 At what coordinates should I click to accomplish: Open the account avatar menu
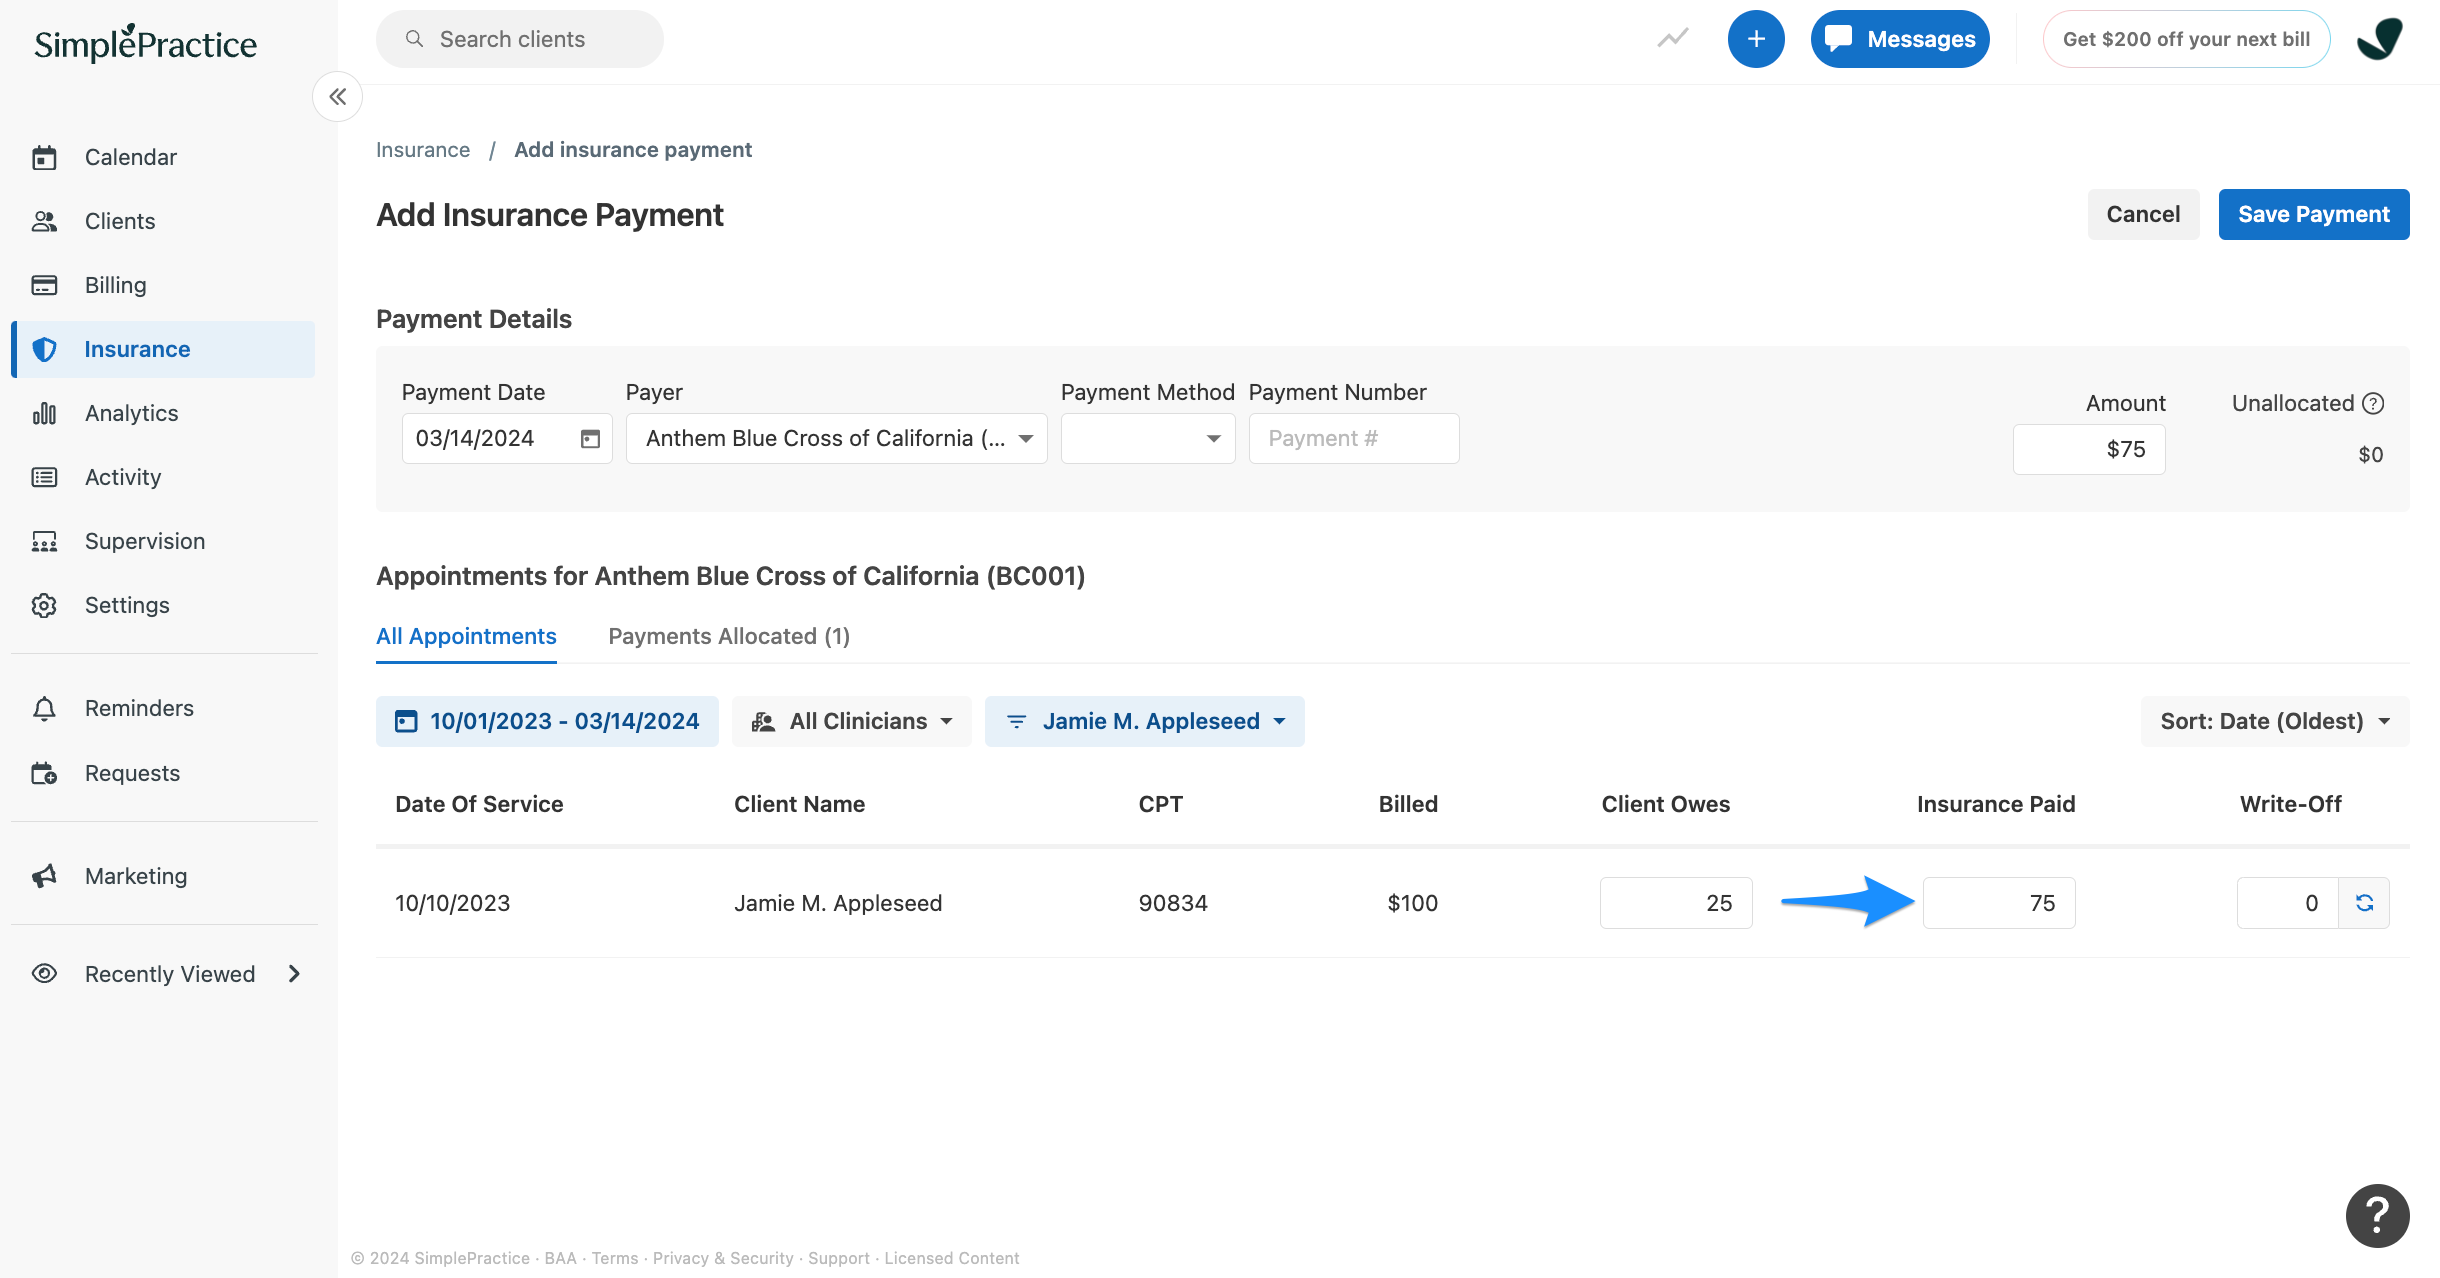point(2380,39)
